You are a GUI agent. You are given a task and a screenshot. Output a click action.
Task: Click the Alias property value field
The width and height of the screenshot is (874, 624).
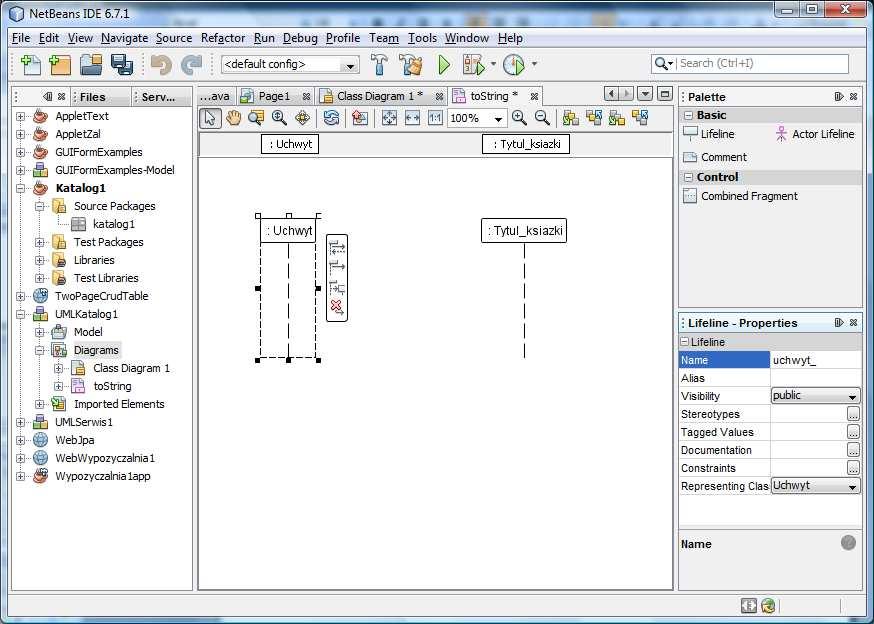click(x=815, y=378)
